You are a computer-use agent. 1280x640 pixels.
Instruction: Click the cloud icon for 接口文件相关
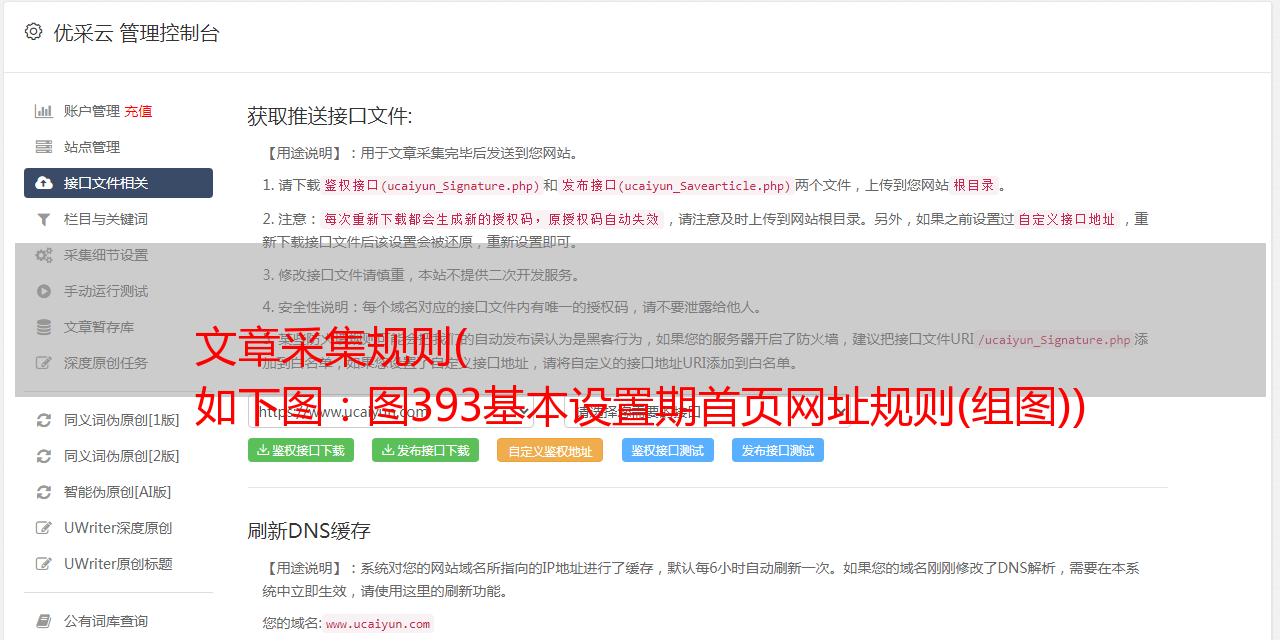[44, 183]
